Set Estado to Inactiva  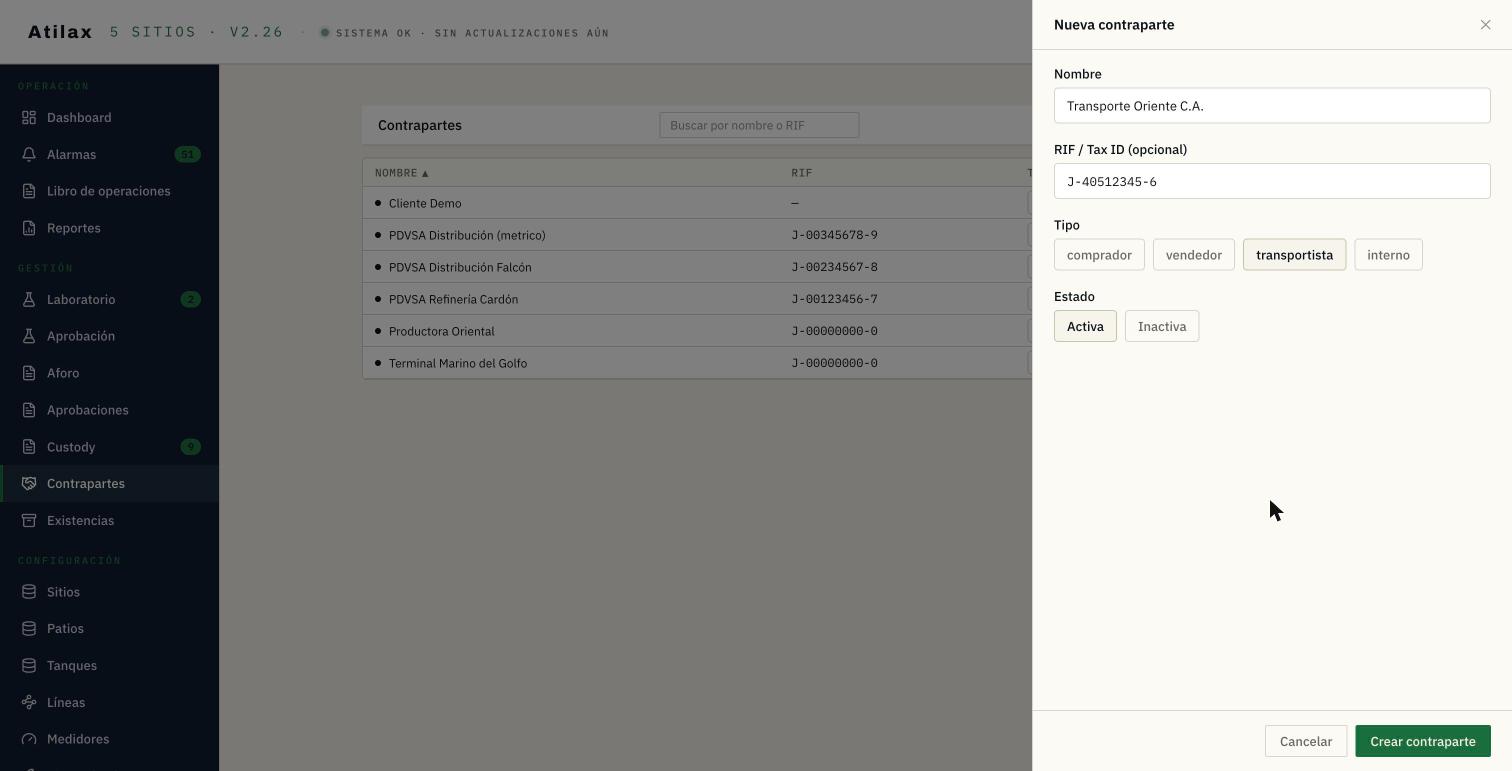click(1162, 327)
